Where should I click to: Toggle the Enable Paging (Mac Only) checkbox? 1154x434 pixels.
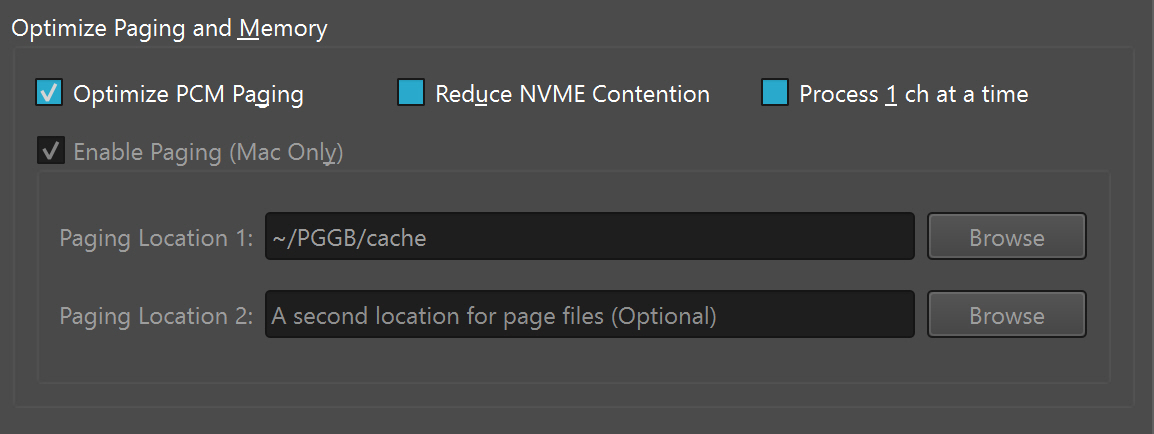point(52,152)
